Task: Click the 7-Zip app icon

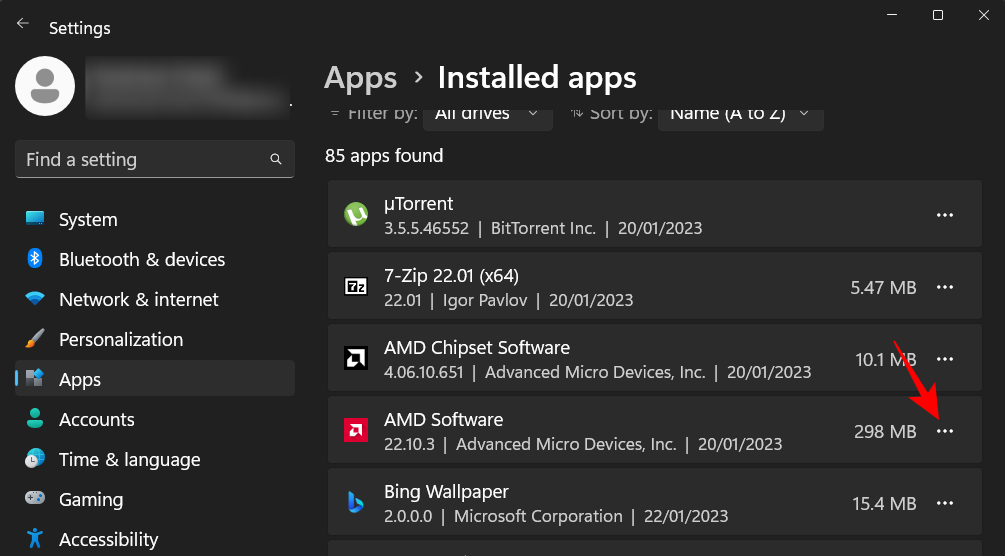Action: [355, 287]
